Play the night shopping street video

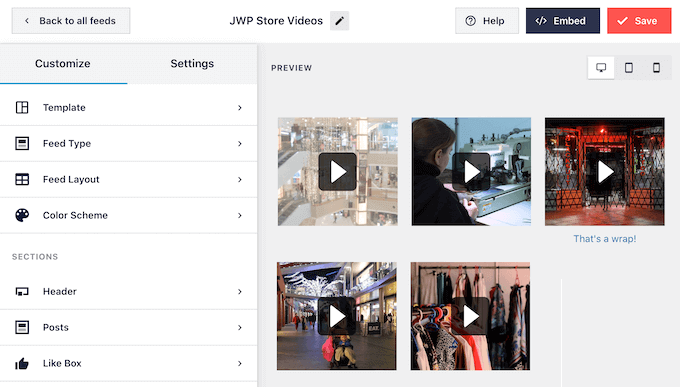(x=337, y=316)
